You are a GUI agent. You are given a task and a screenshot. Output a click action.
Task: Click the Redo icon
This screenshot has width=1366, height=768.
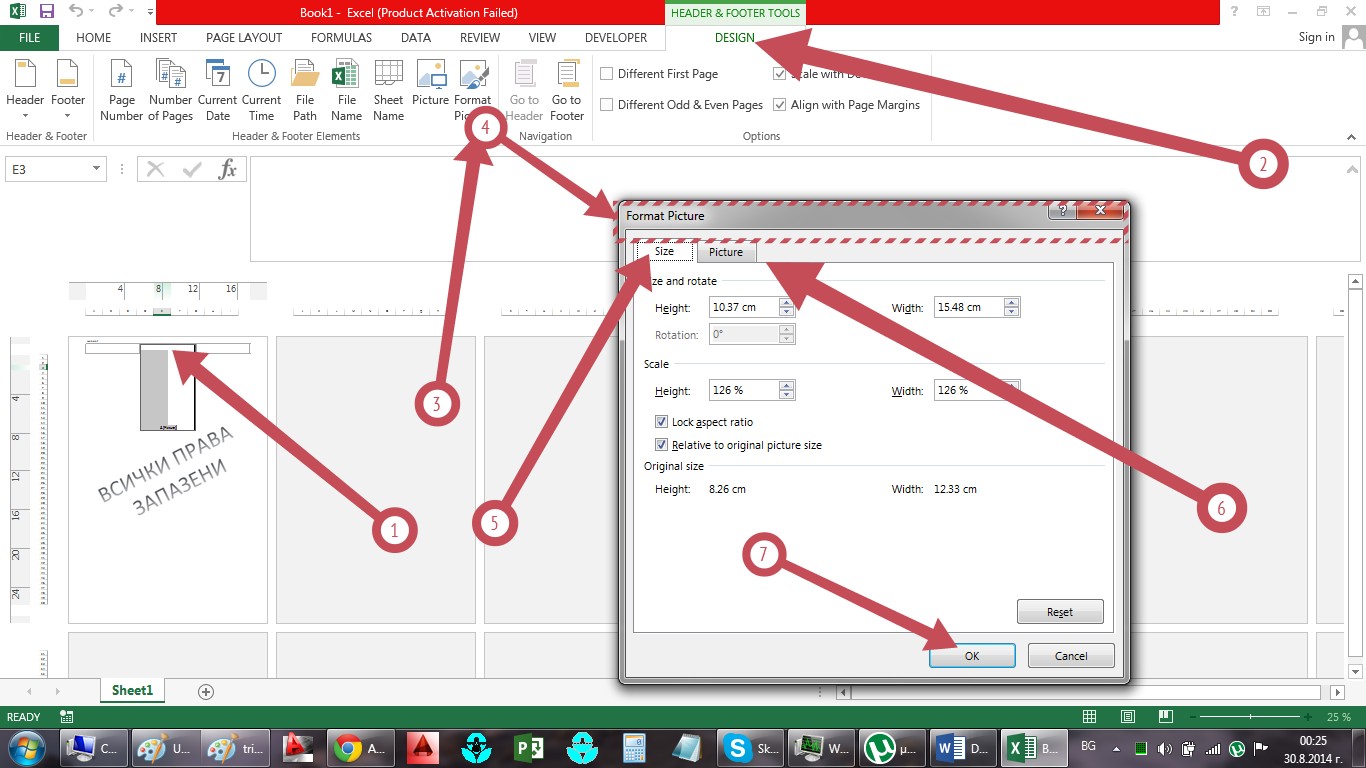click(x=114, y=12)
